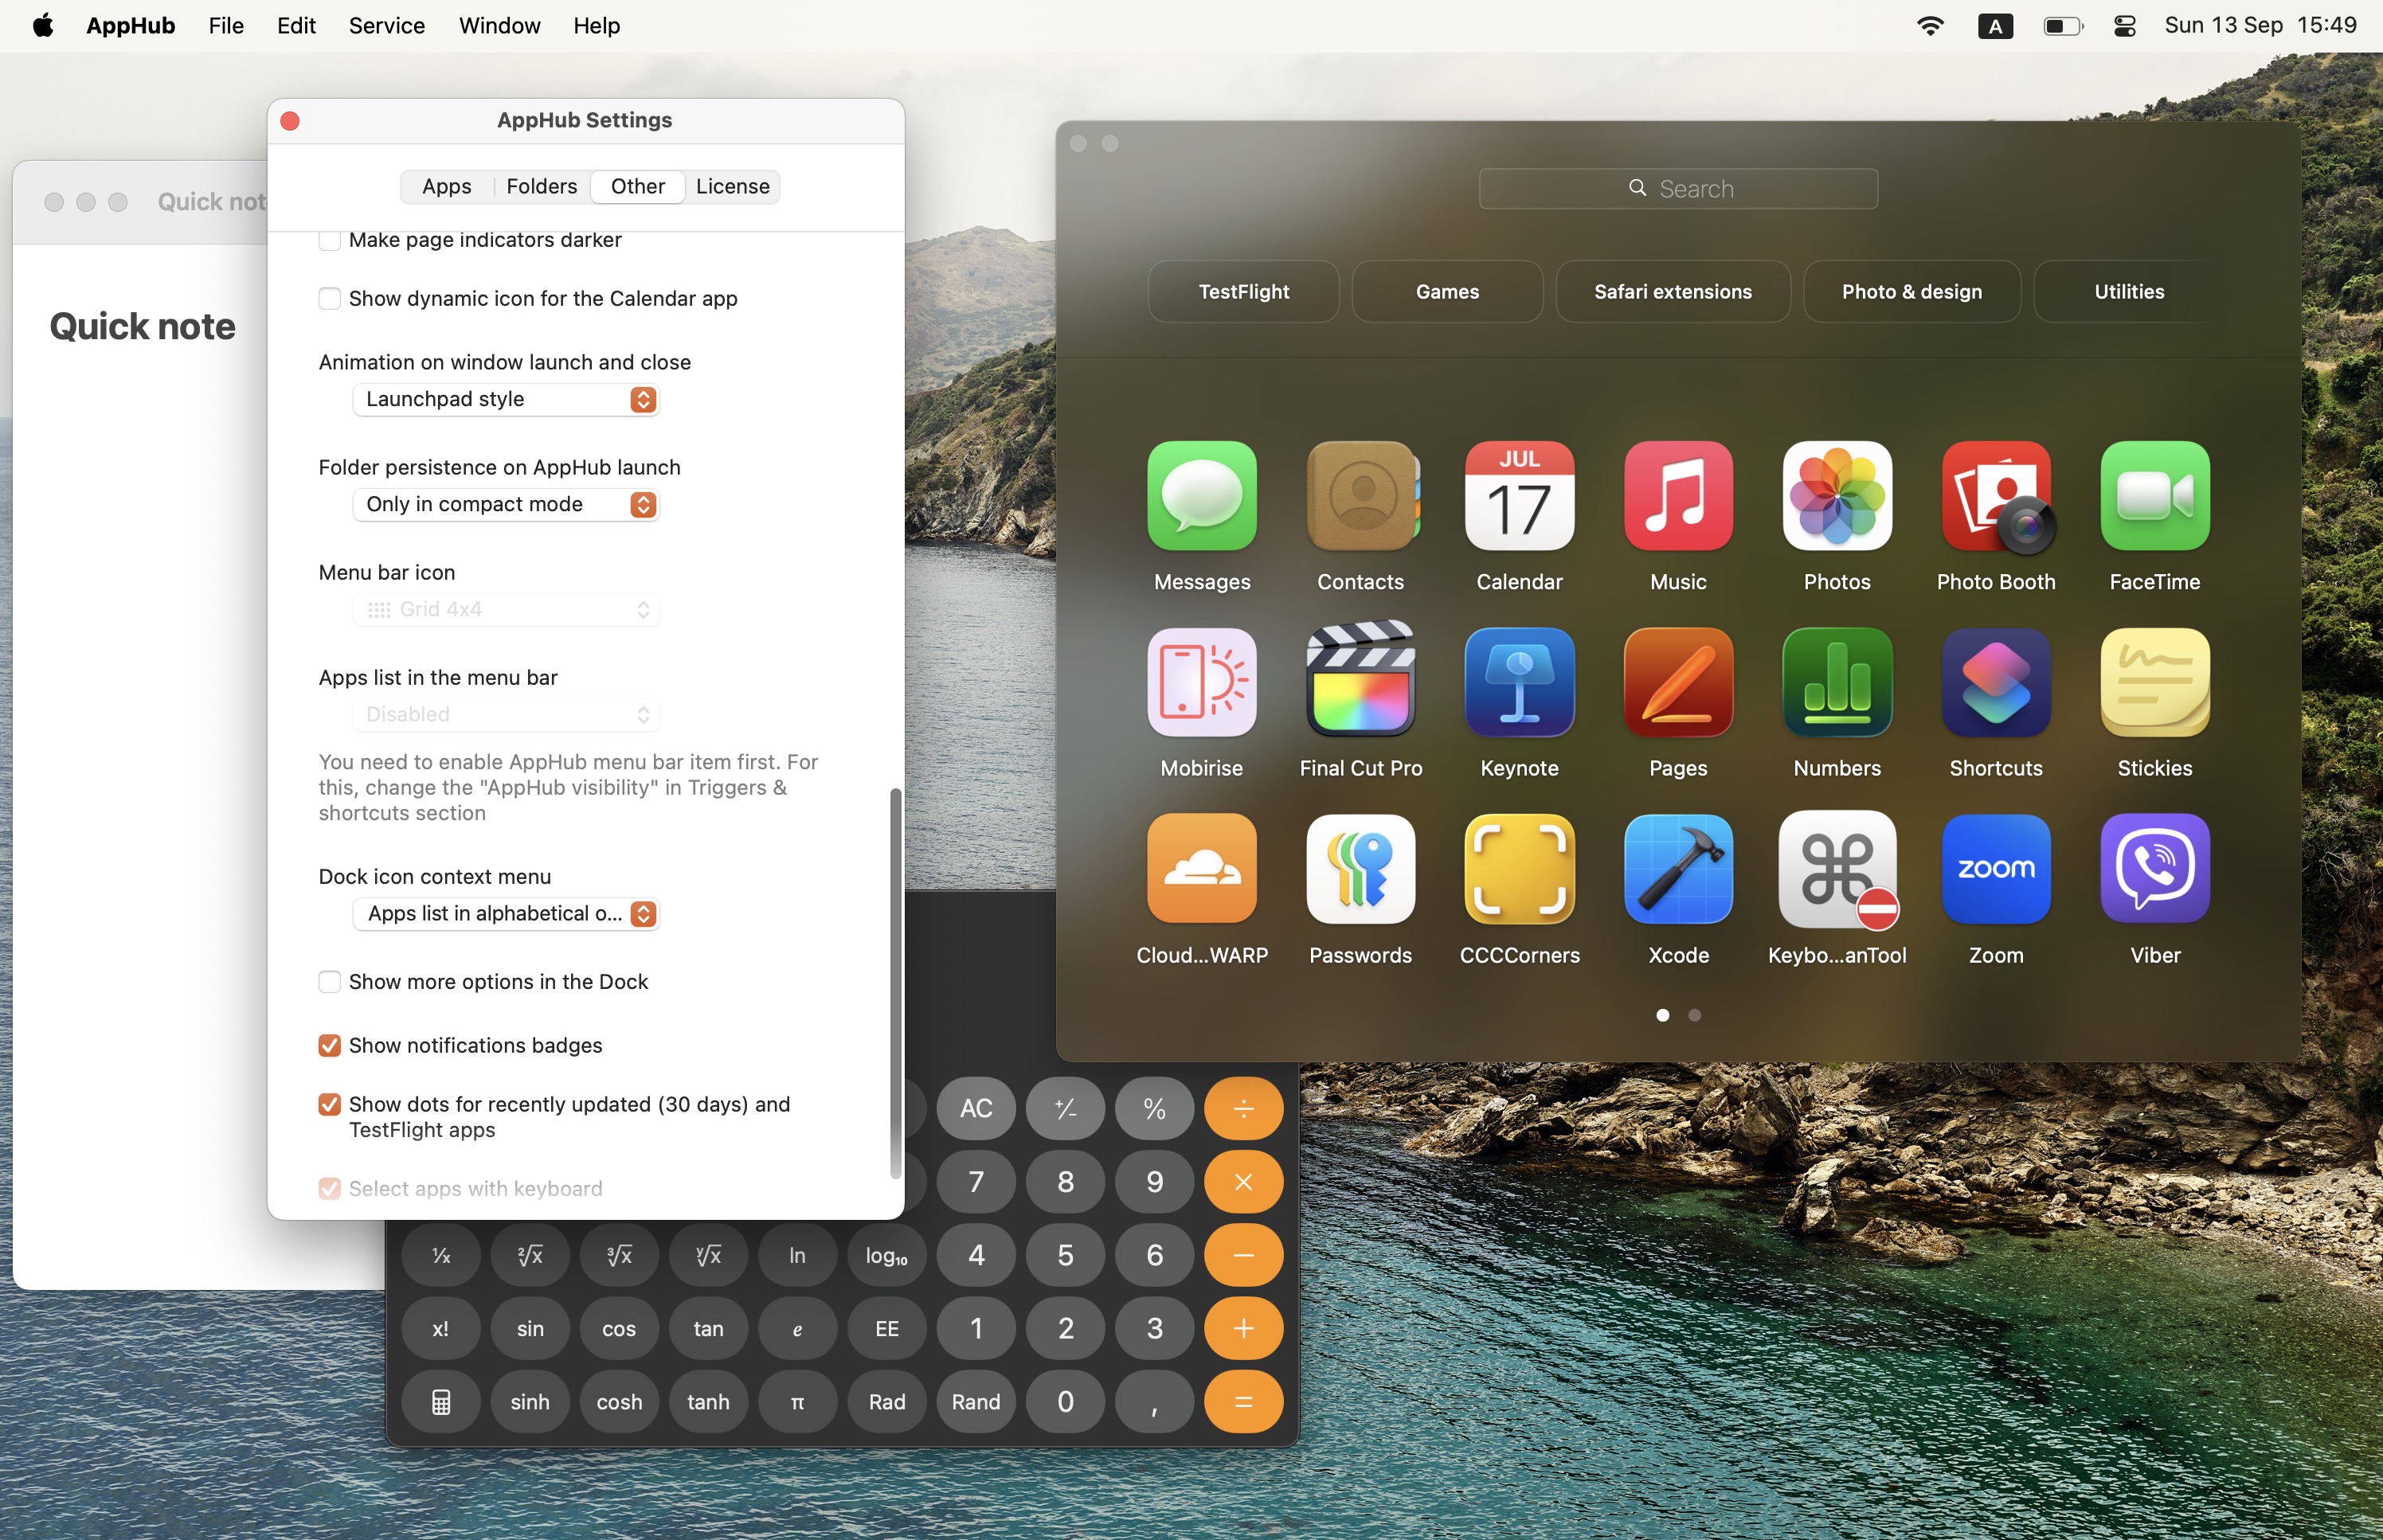Viewport: 2383px width, 1540px height.
Task: Click the Rand key on the calculator
Action: coord(976,1402)
